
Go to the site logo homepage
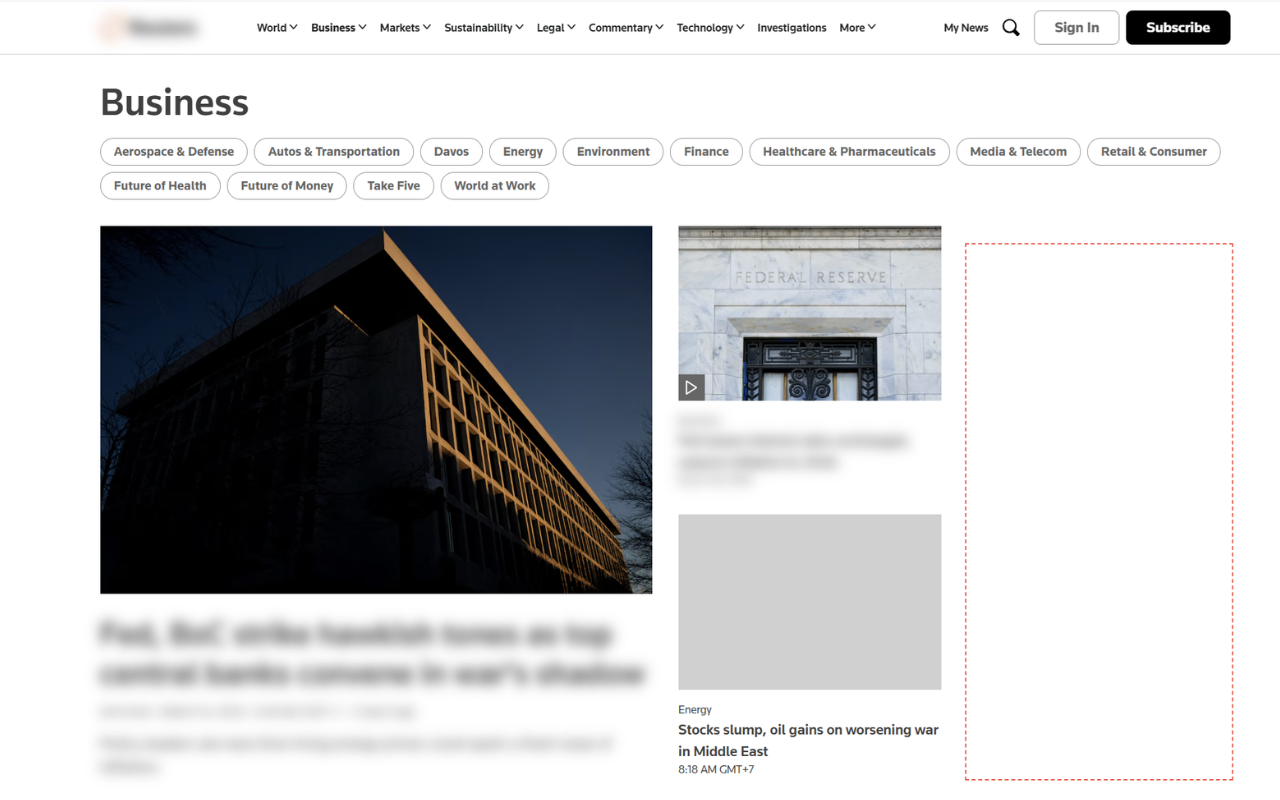tap(150, 28)
